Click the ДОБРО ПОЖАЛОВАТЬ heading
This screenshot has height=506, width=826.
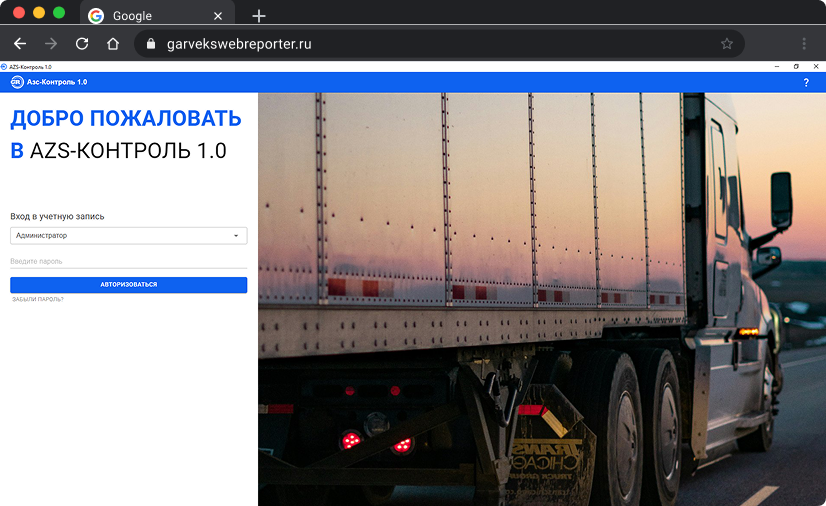click(x=126, y=118)
